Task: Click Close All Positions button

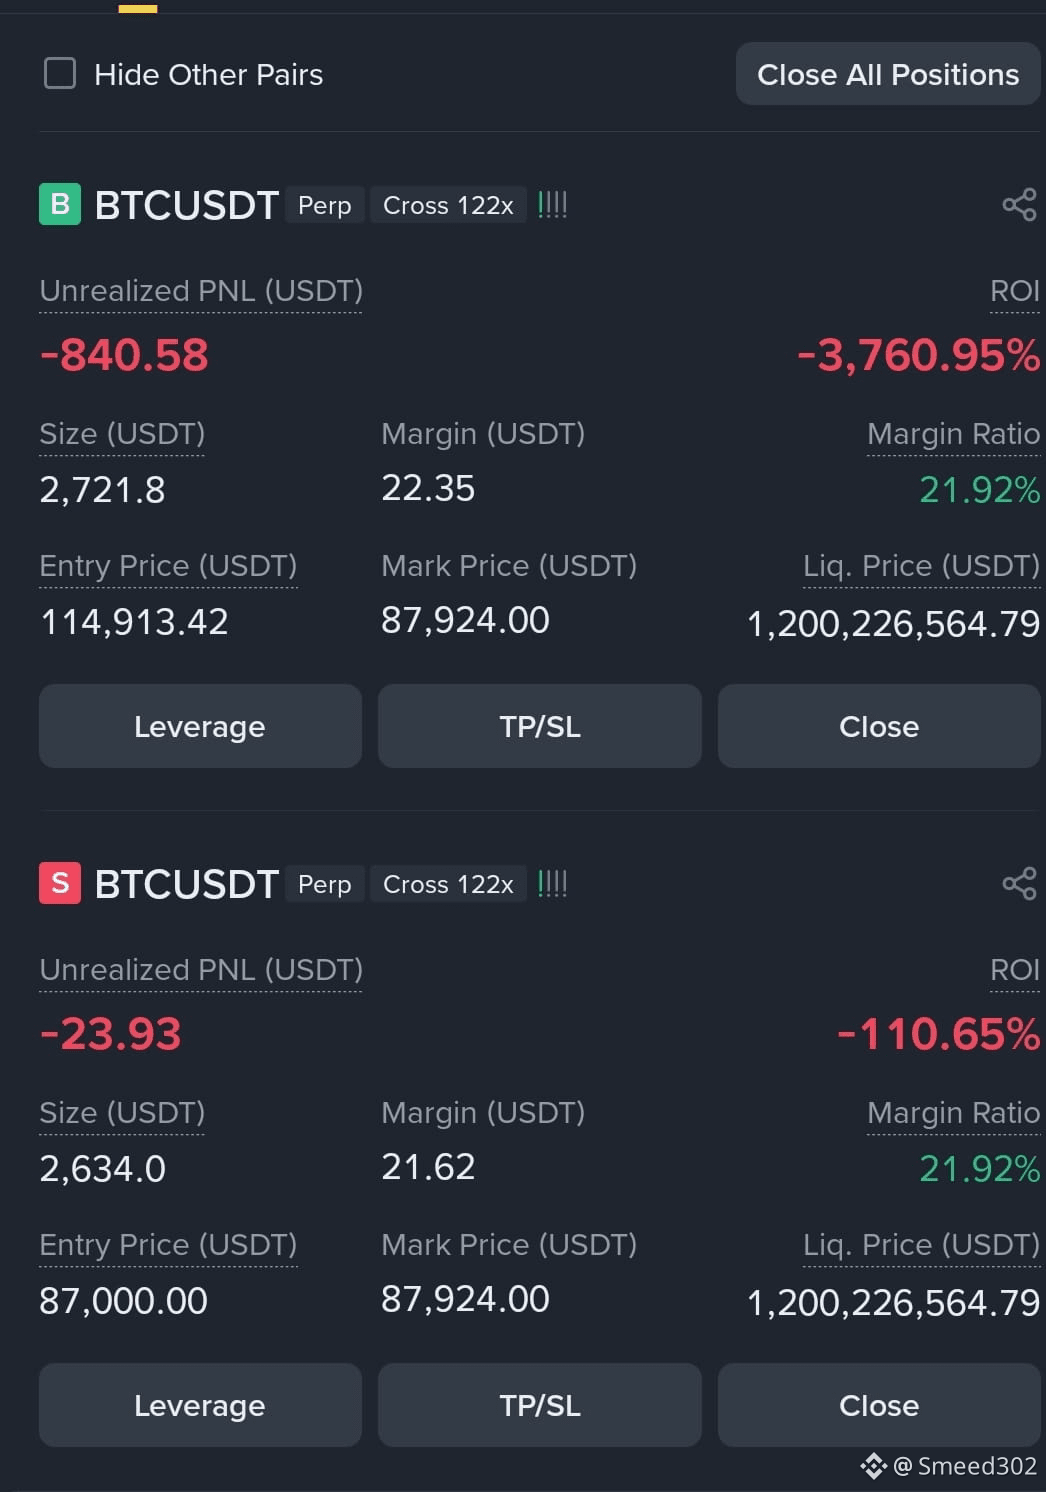Action: 888,74
